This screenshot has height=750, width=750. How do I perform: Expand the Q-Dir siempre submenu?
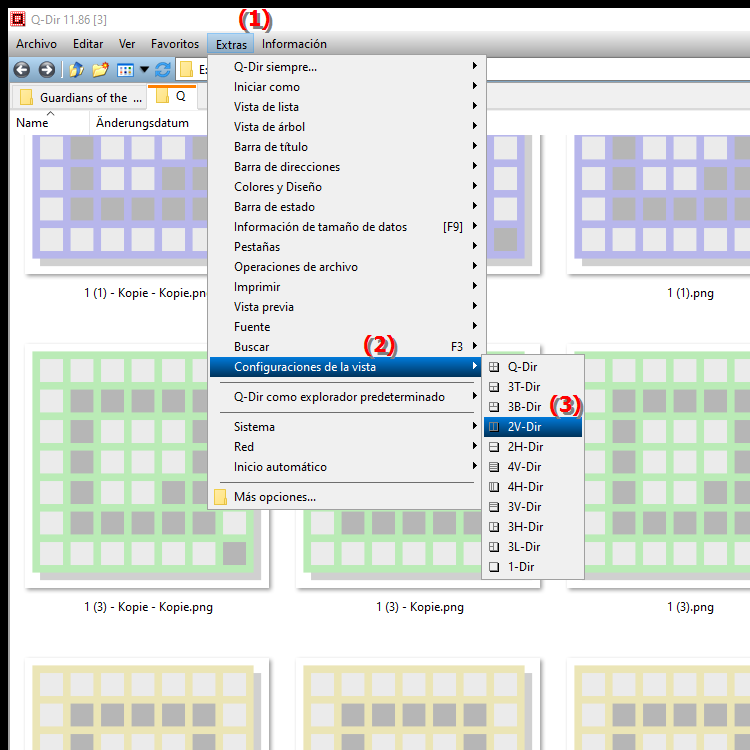pos(345,67)
